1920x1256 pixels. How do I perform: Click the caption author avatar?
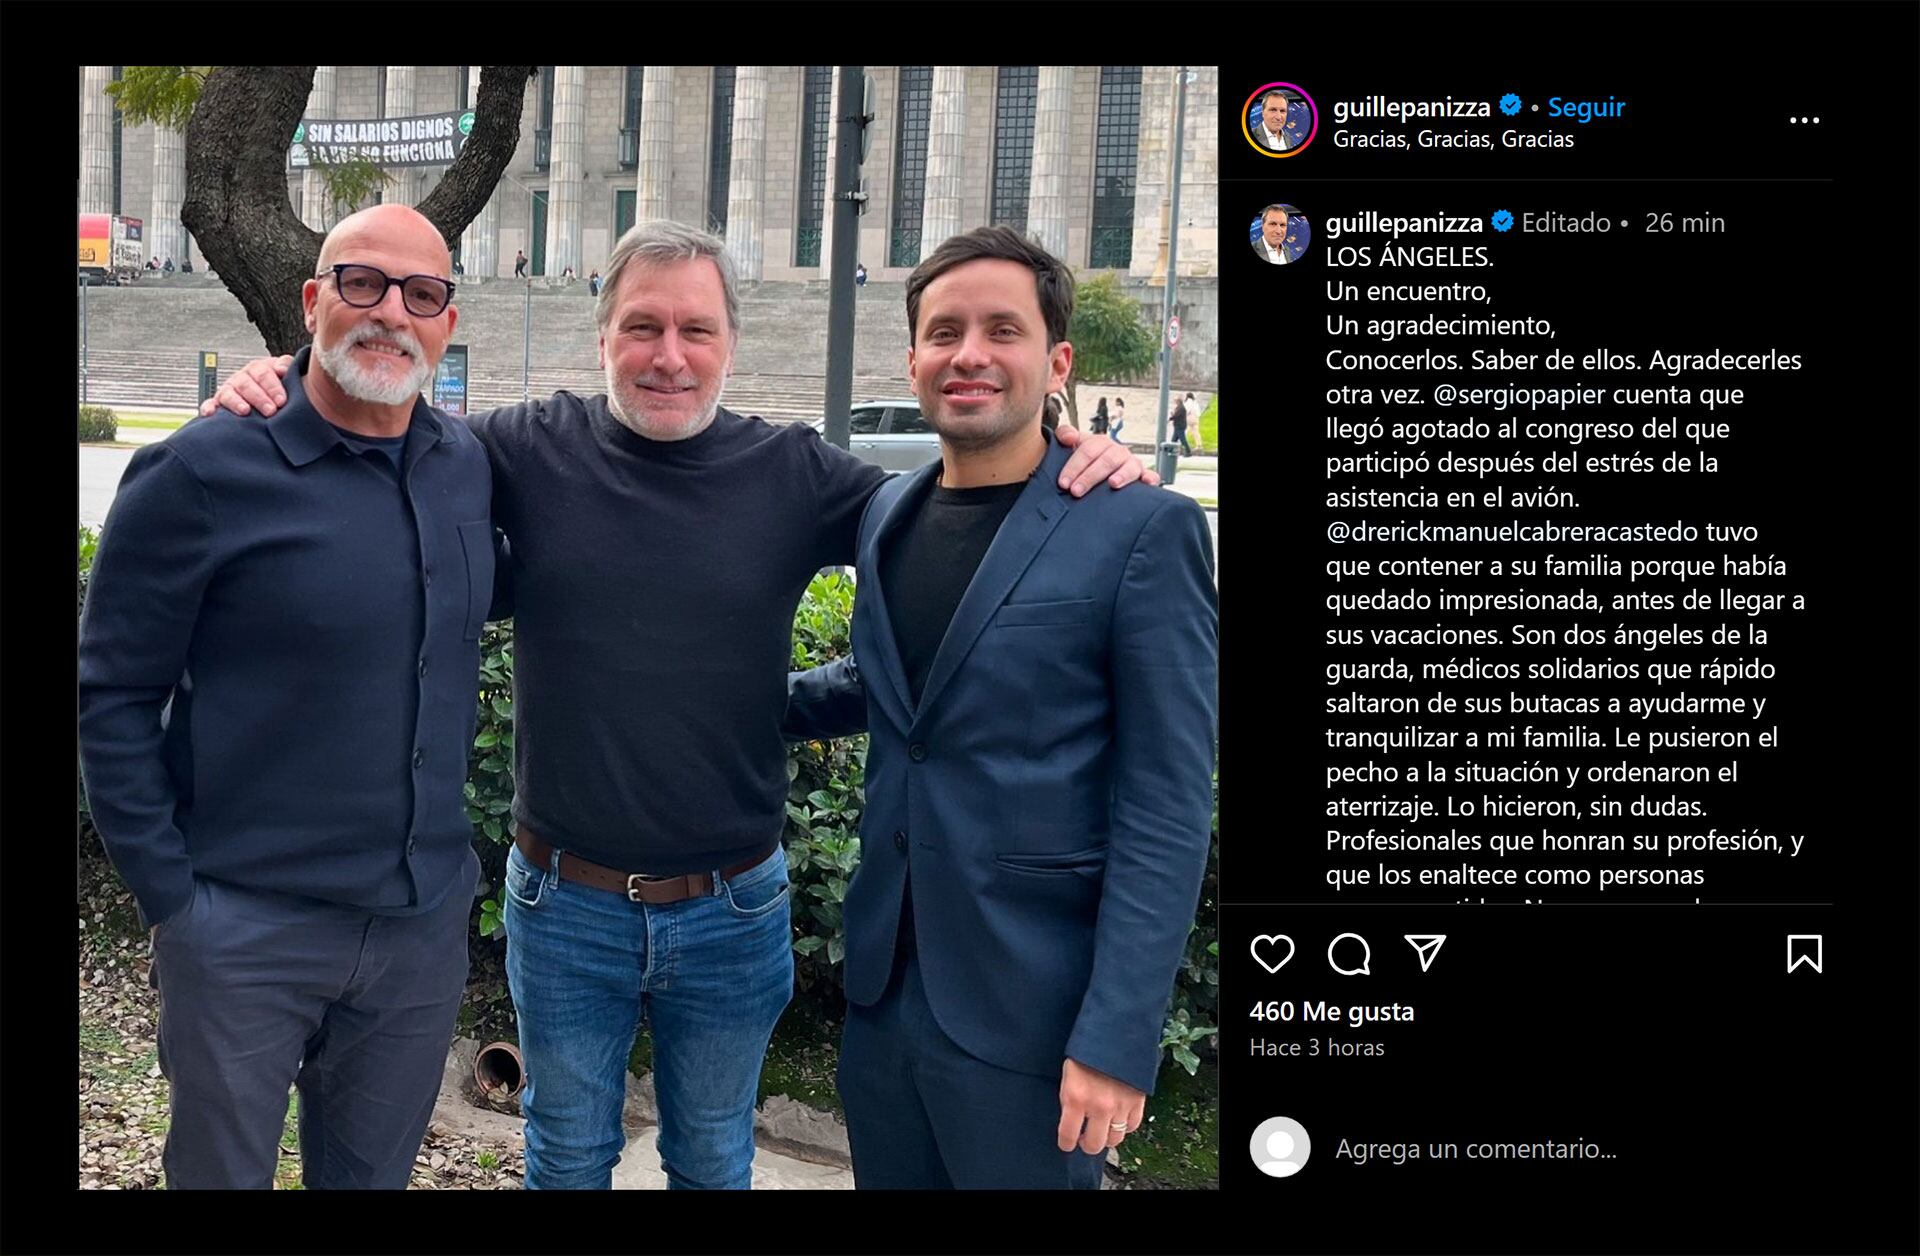[x=1279, y=234]
